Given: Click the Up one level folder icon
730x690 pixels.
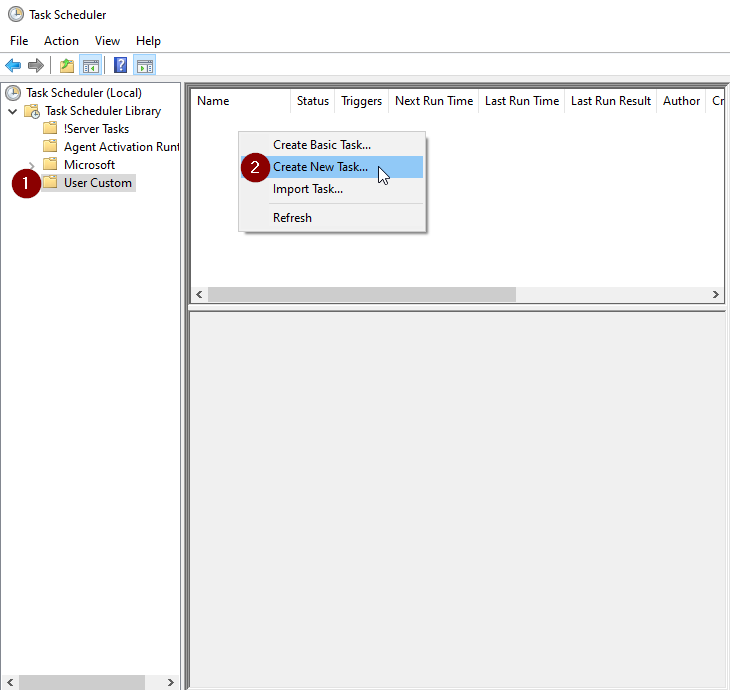Looking at the screenshot, I should click(x=67, y=66).
